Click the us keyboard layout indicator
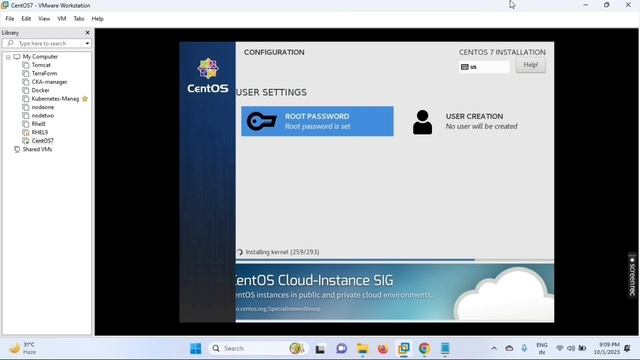Screen dimensions: 640x360 click(x=484, y=67)
